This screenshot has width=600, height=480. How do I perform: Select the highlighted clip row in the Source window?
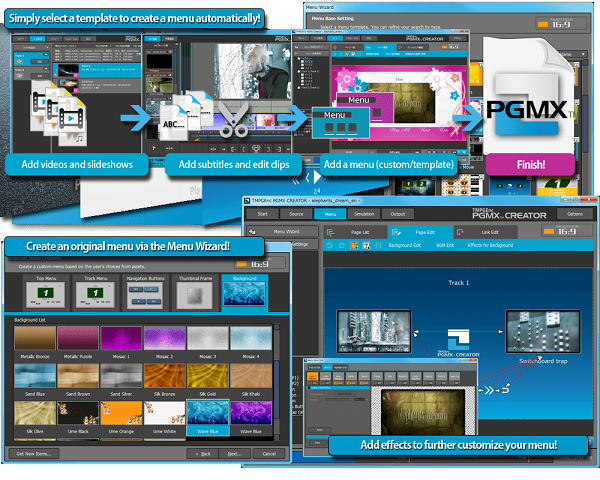coord(96,70)
